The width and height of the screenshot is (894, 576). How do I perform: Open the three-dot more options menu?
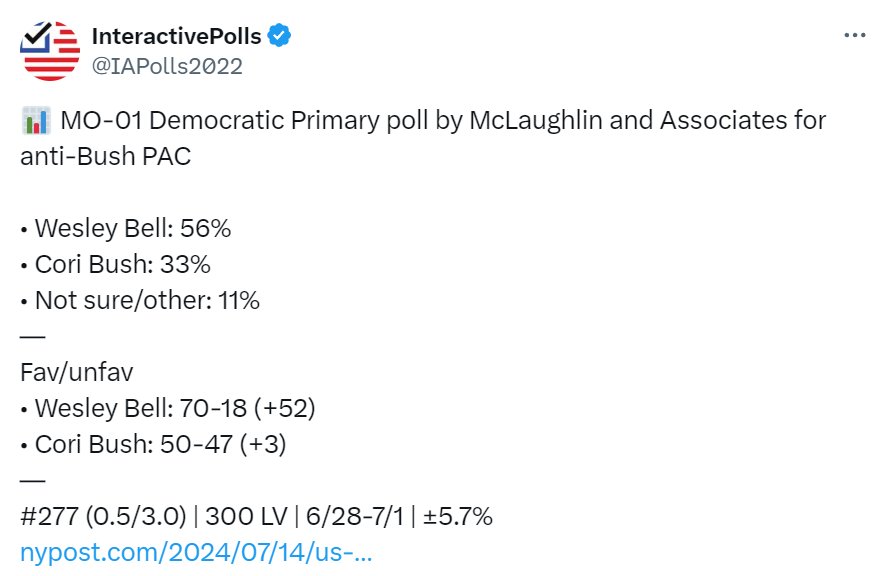855,35
